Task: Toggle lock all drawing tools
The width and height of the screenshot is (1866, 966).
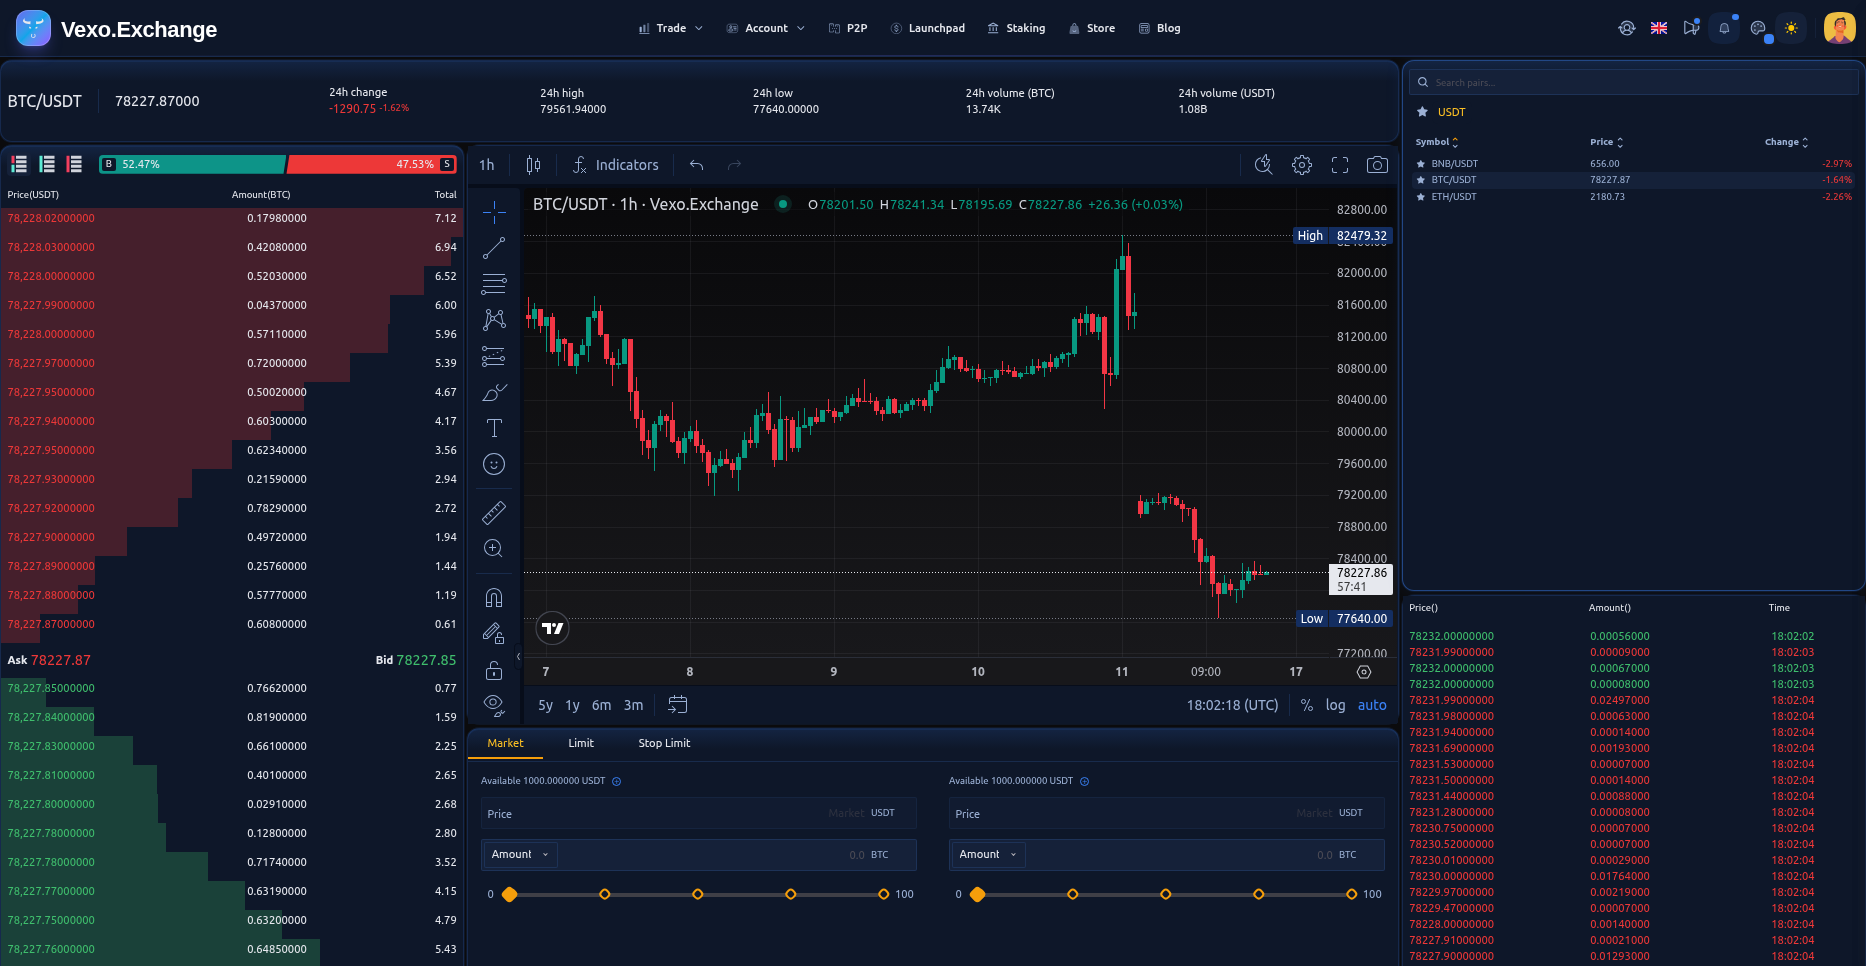Action: point(494,670)
